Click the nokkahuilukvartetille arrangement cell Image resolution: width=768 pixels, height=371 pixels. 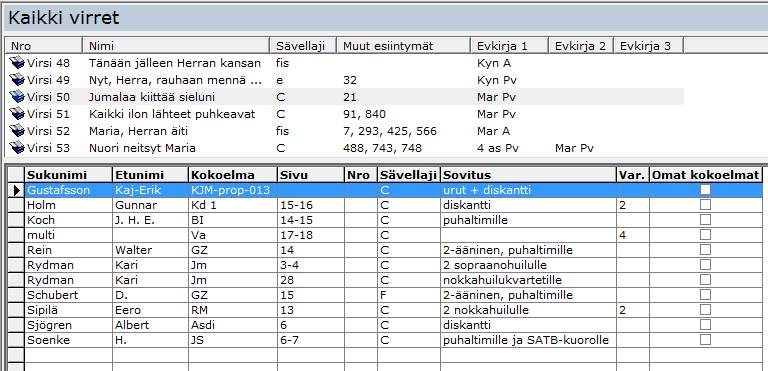[528, 280]
